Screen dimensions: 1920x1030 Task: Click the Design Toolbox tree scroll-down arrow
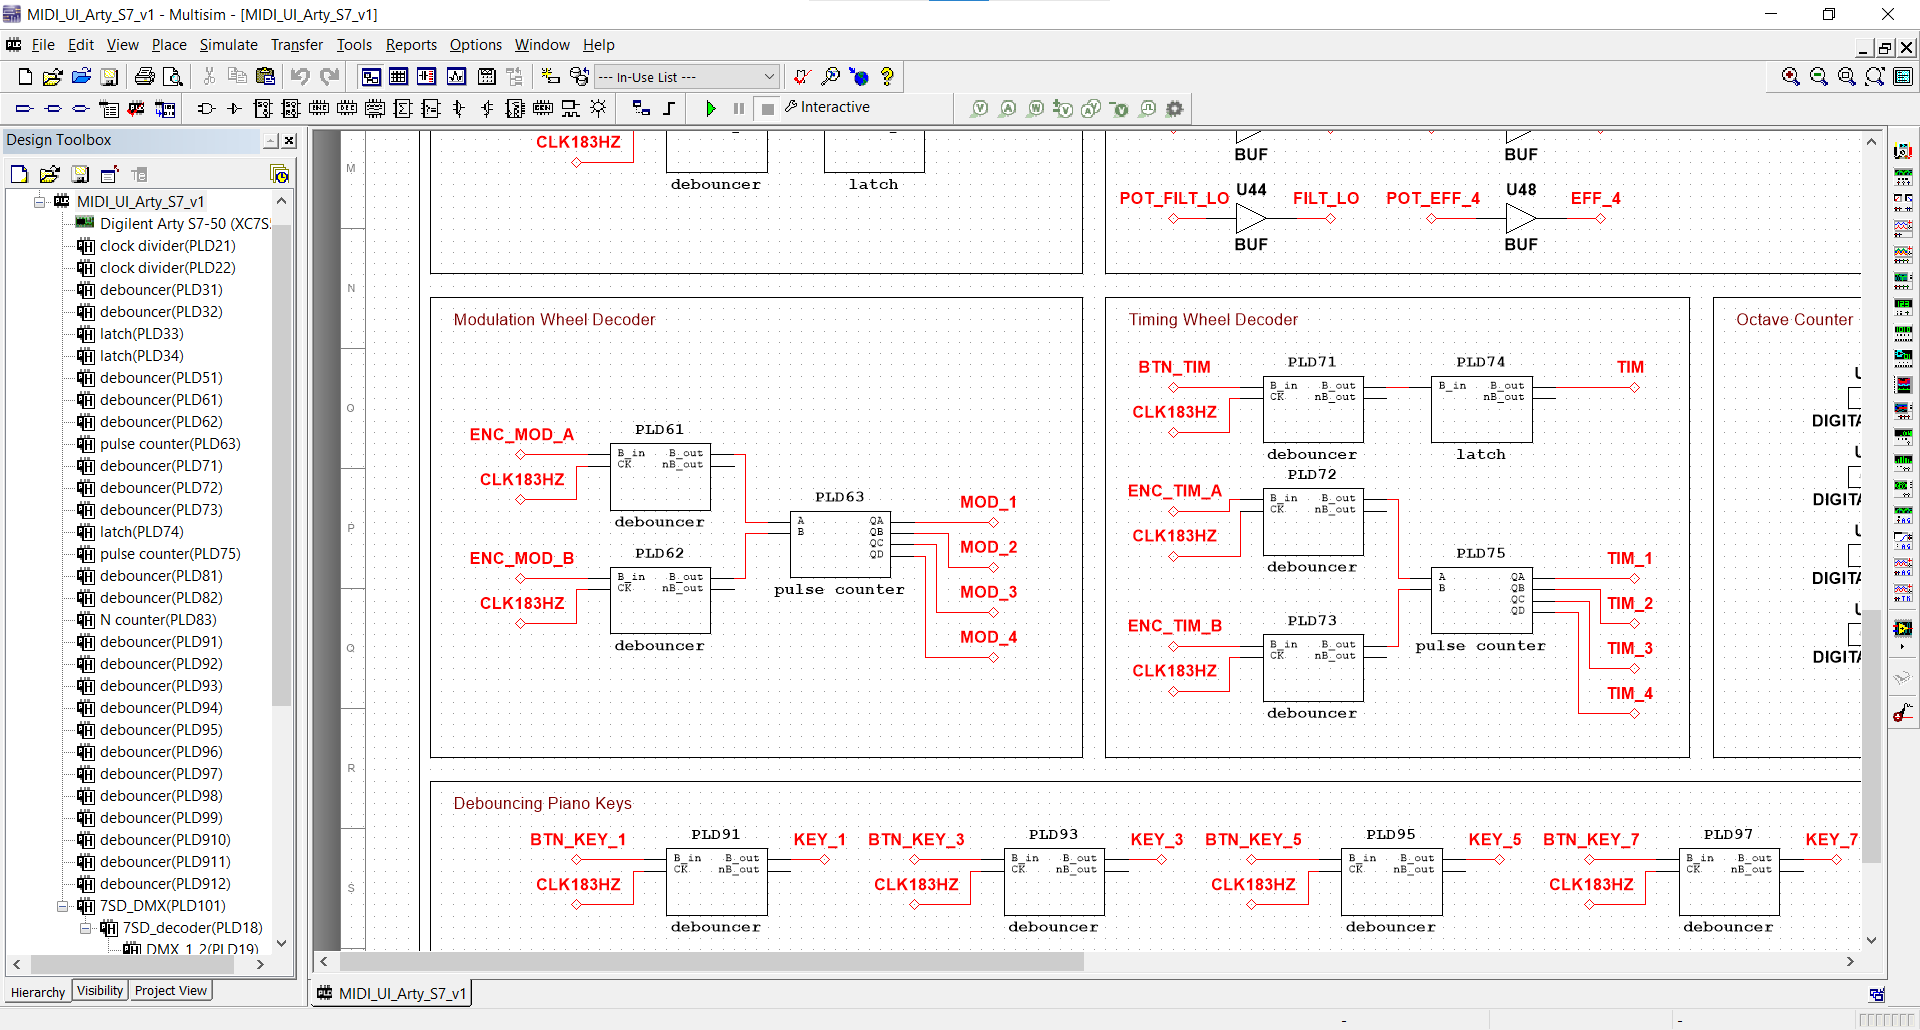pos(281,943)
